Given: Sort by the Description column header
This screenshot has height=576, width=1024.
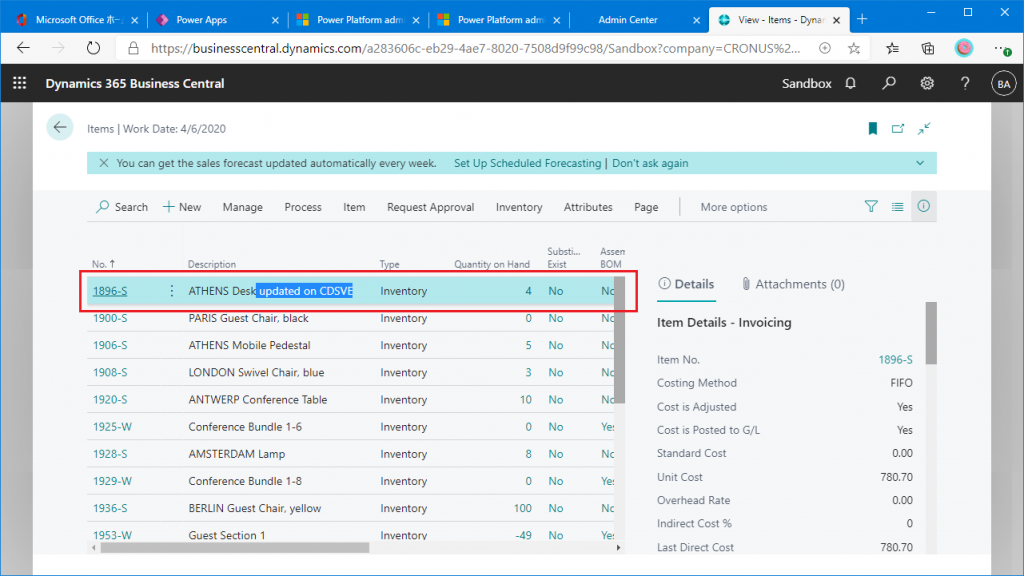Looking at the screenshot, I should point(212,264).
